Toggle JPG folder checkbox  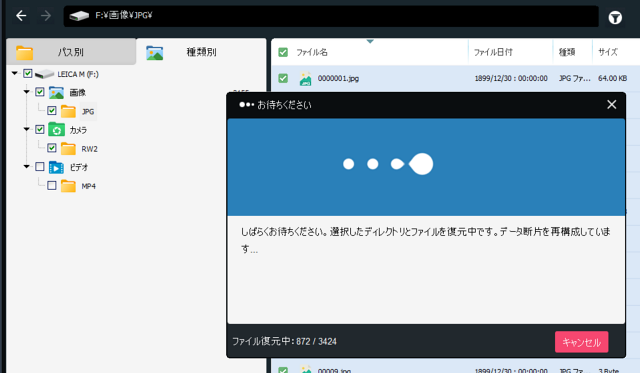[x=52, y=111]
